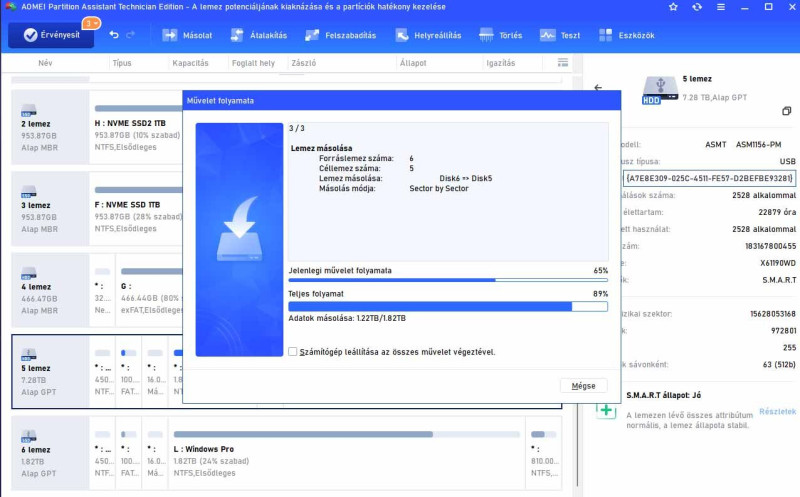Sort by the Foglalt hely column header

pos(253,63)
